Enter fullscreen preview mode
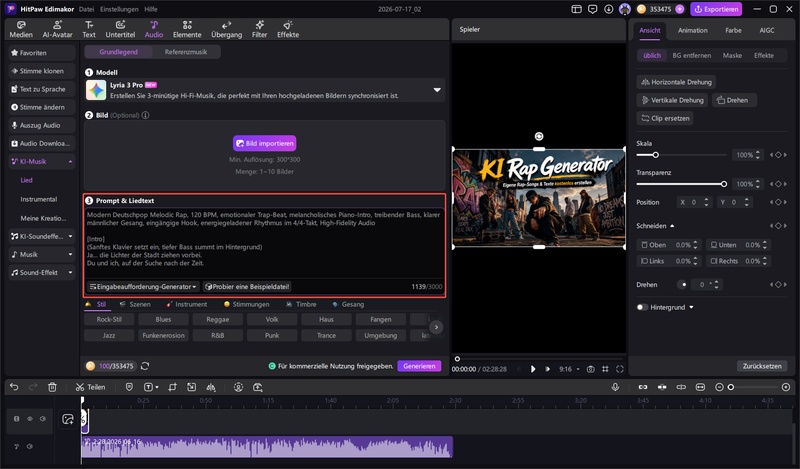The image size is (800, 469). (620, 368)
